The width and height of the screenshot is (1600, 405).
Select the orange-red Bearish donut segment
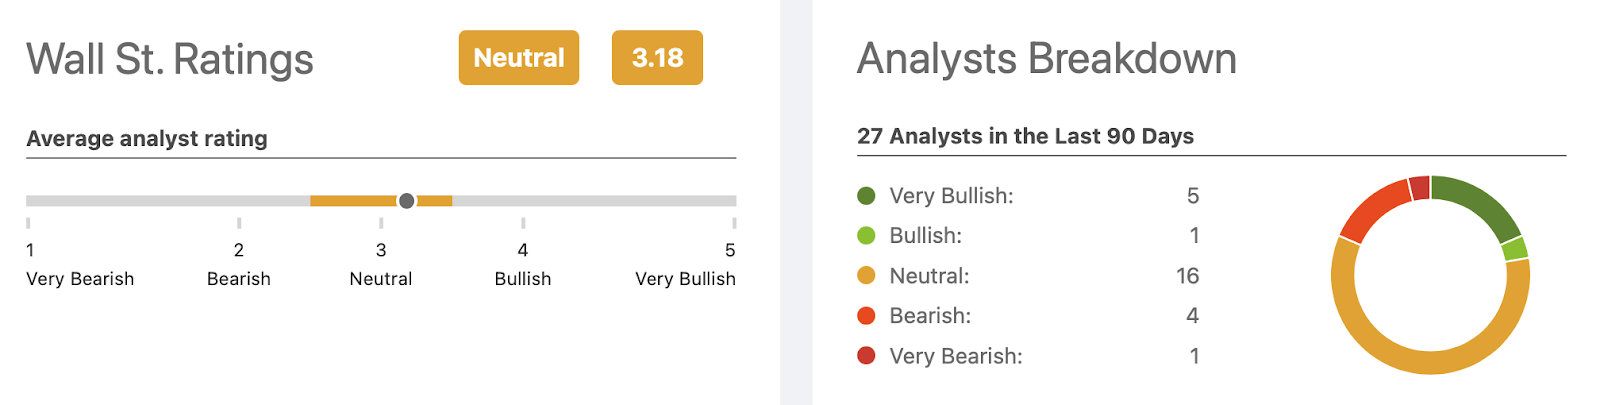click(x=1372, y=208)
